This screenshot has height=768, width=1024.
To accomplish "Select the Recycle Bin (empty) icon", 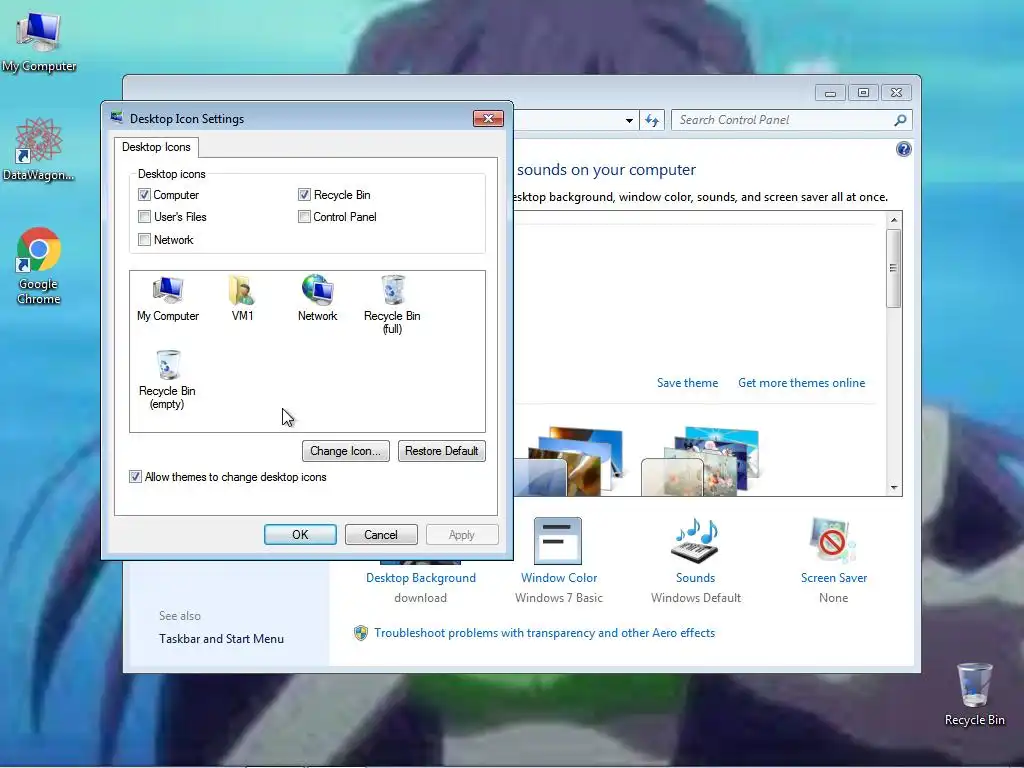I will pyautogui.click(x=167, y=380).
